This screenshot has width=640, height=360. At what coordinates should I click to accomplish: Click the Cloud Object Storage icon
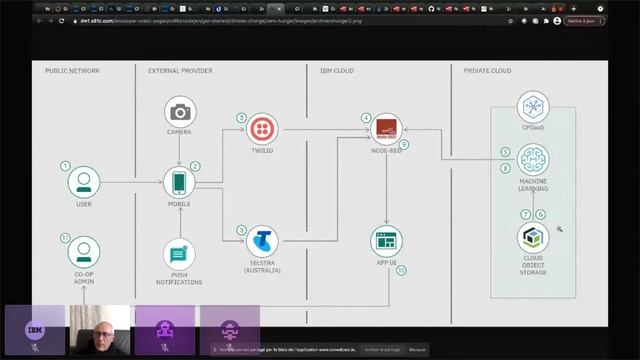[x=533, y=237]
